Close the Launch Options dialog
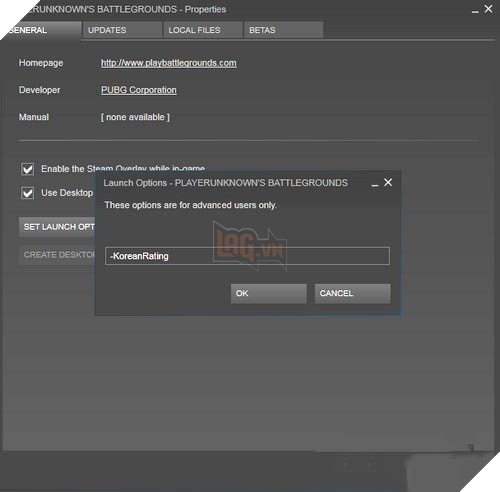 tap(388, 182)
